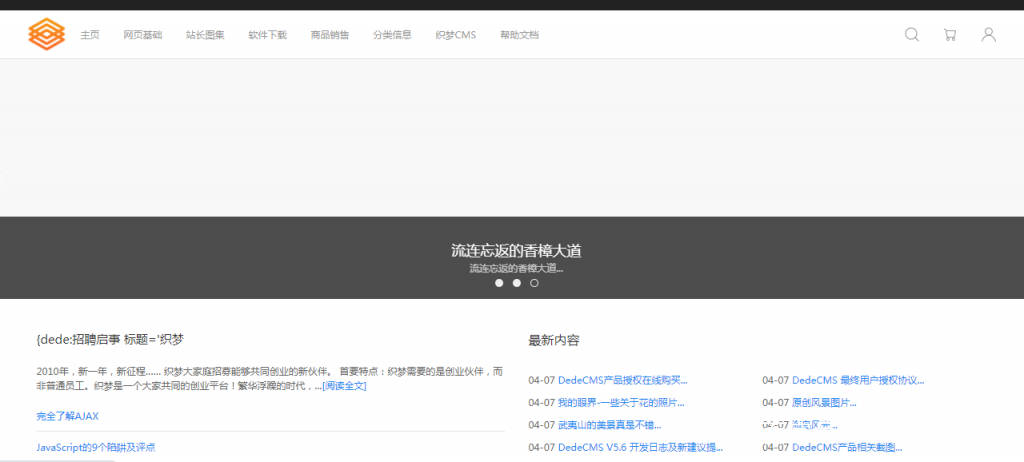1024x462 pixels.
Task: Select the third hollow carousel dot
Action: point(534,283)
